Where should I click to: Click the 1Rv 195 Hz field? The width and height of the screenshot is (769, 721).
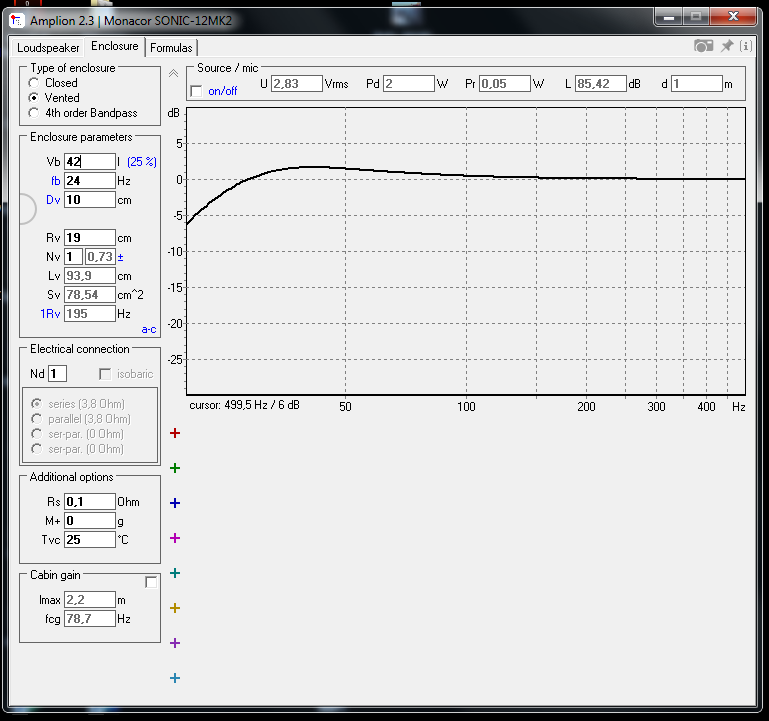(x=90, y=314)
